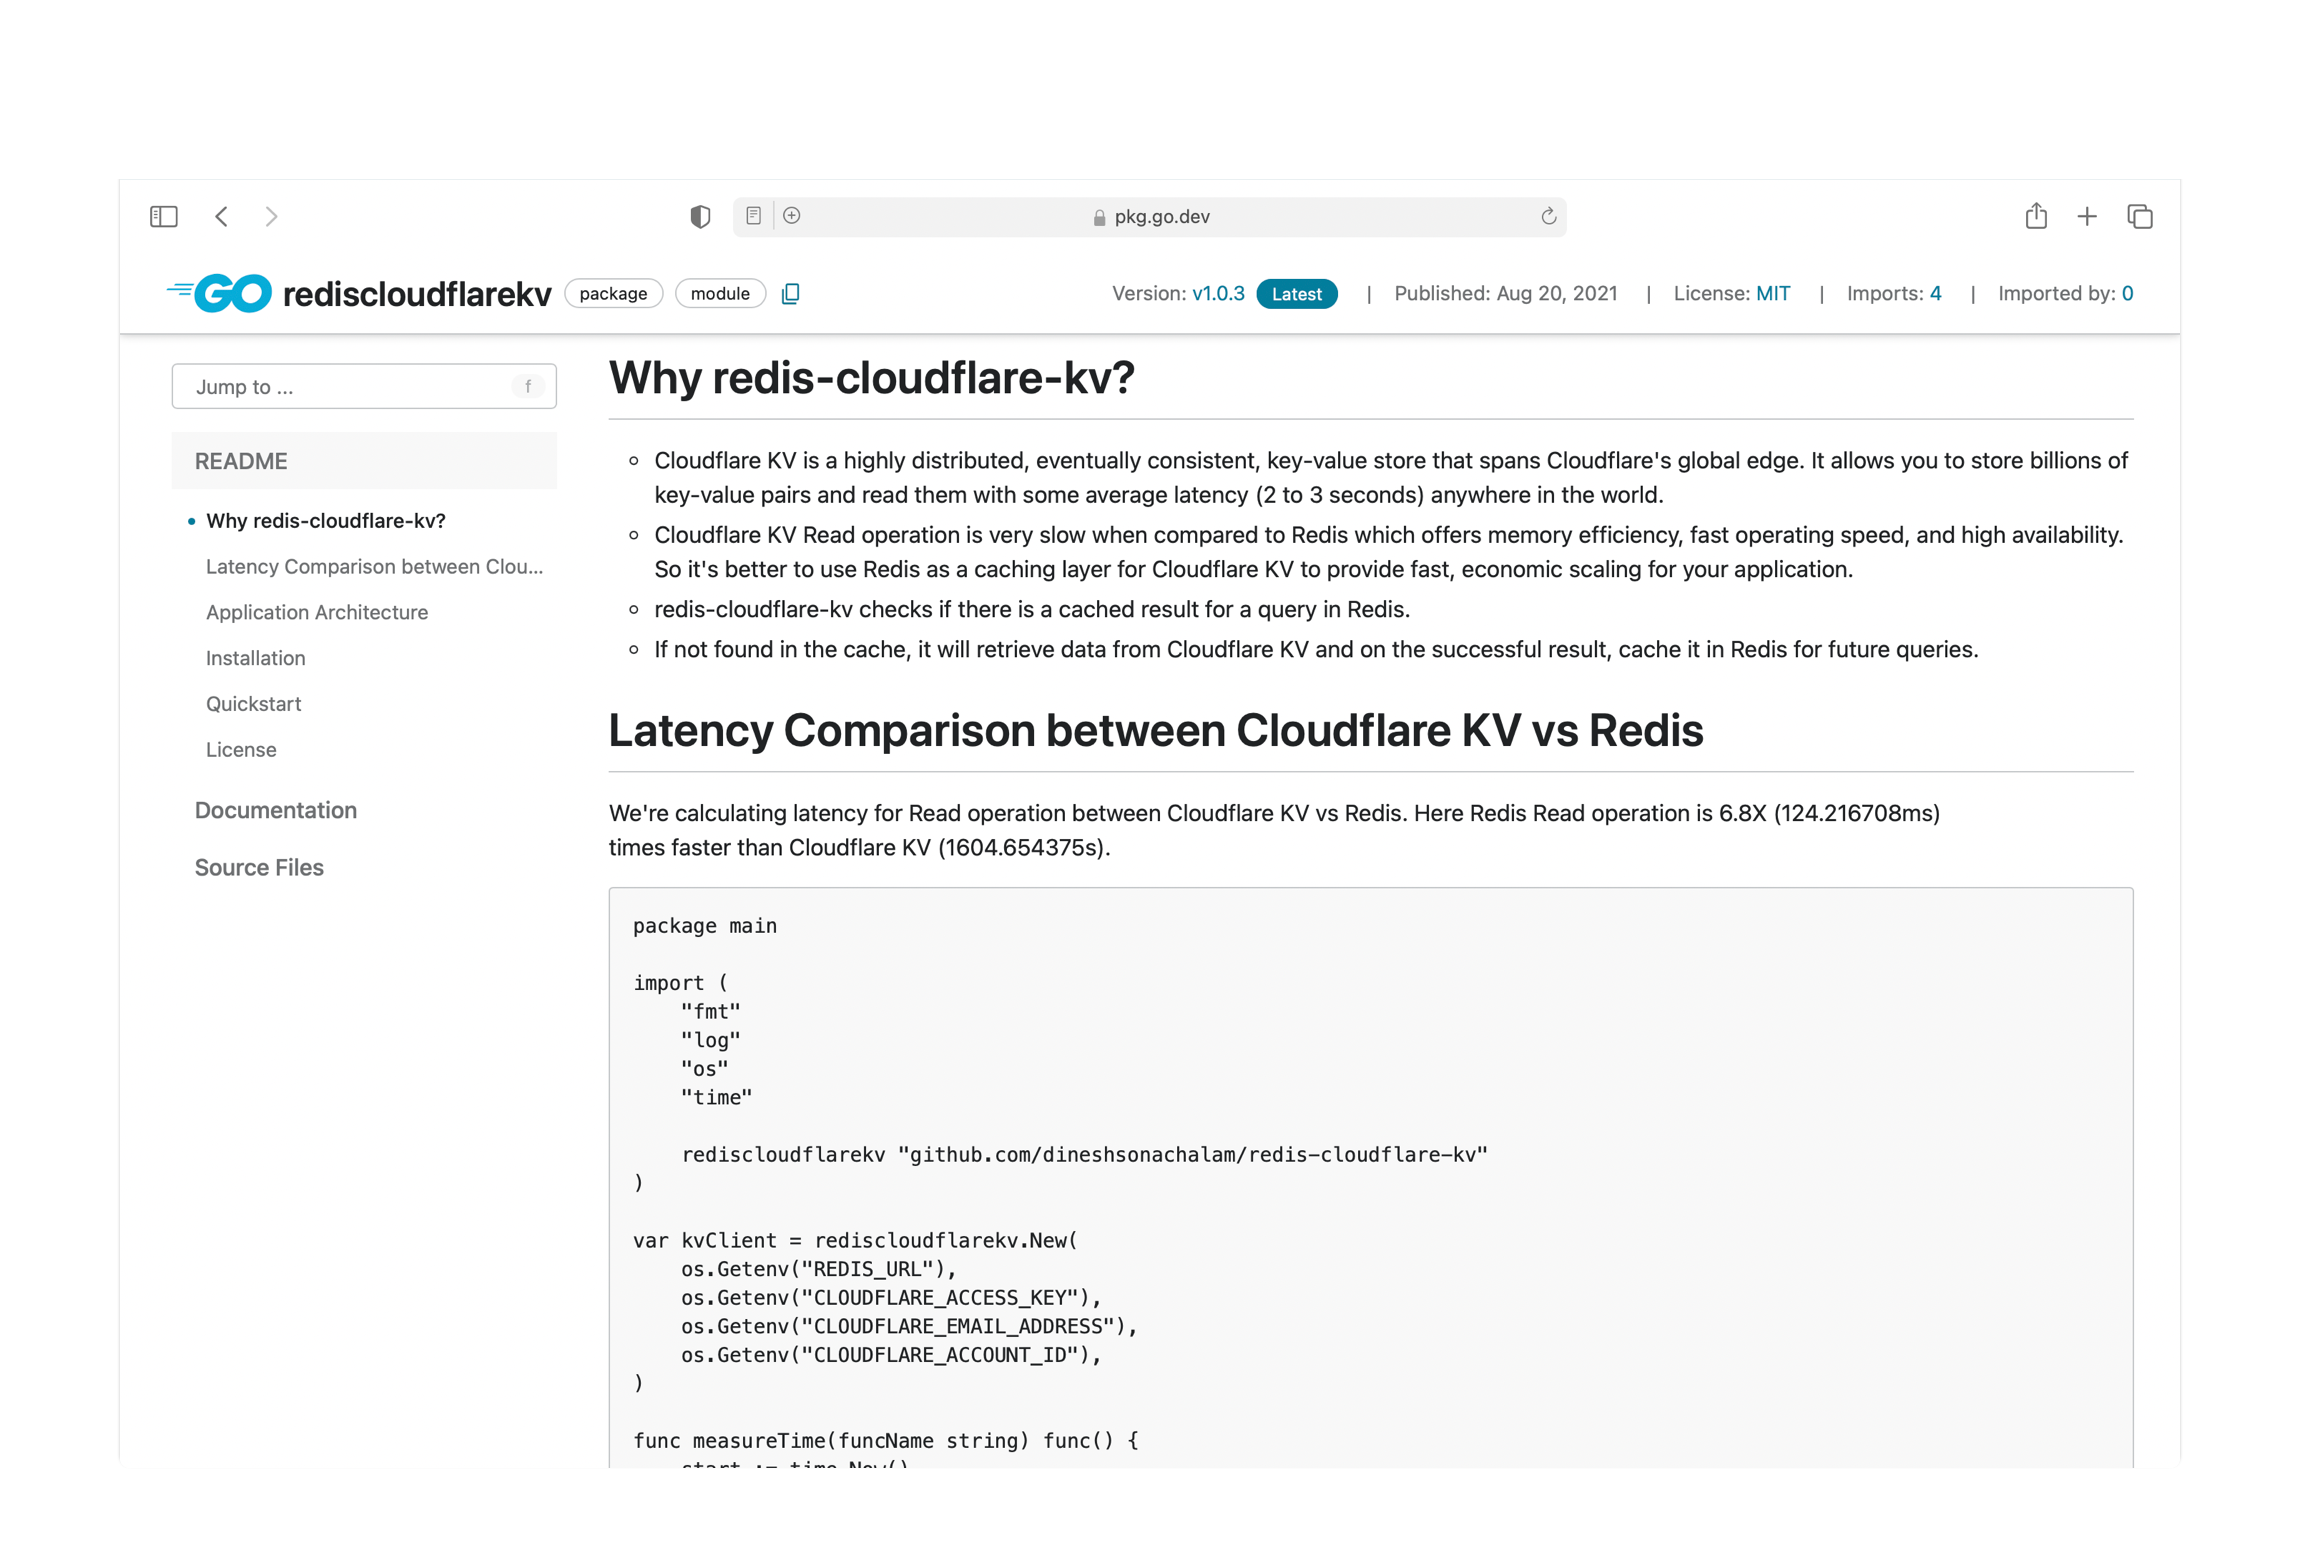Go back to the previous page
The height and width of the screenshot is (1548, 2300).
click(222, 216)
